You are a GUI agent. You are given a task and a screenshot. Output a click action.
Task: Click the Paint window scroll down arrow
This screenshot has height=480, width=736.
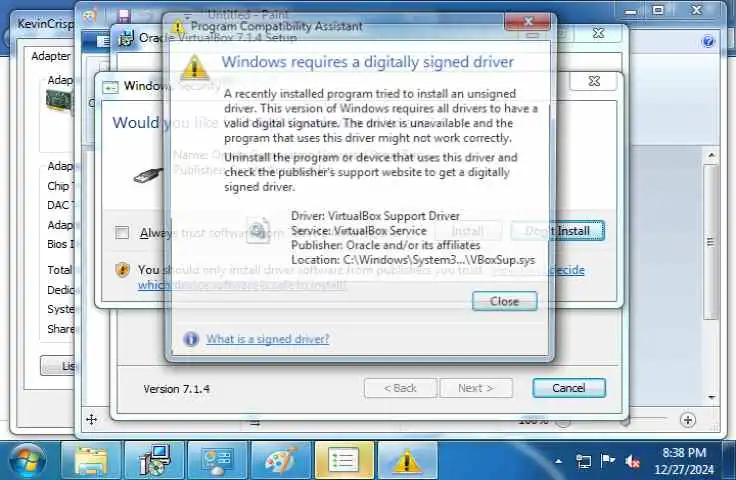point(712,397)
